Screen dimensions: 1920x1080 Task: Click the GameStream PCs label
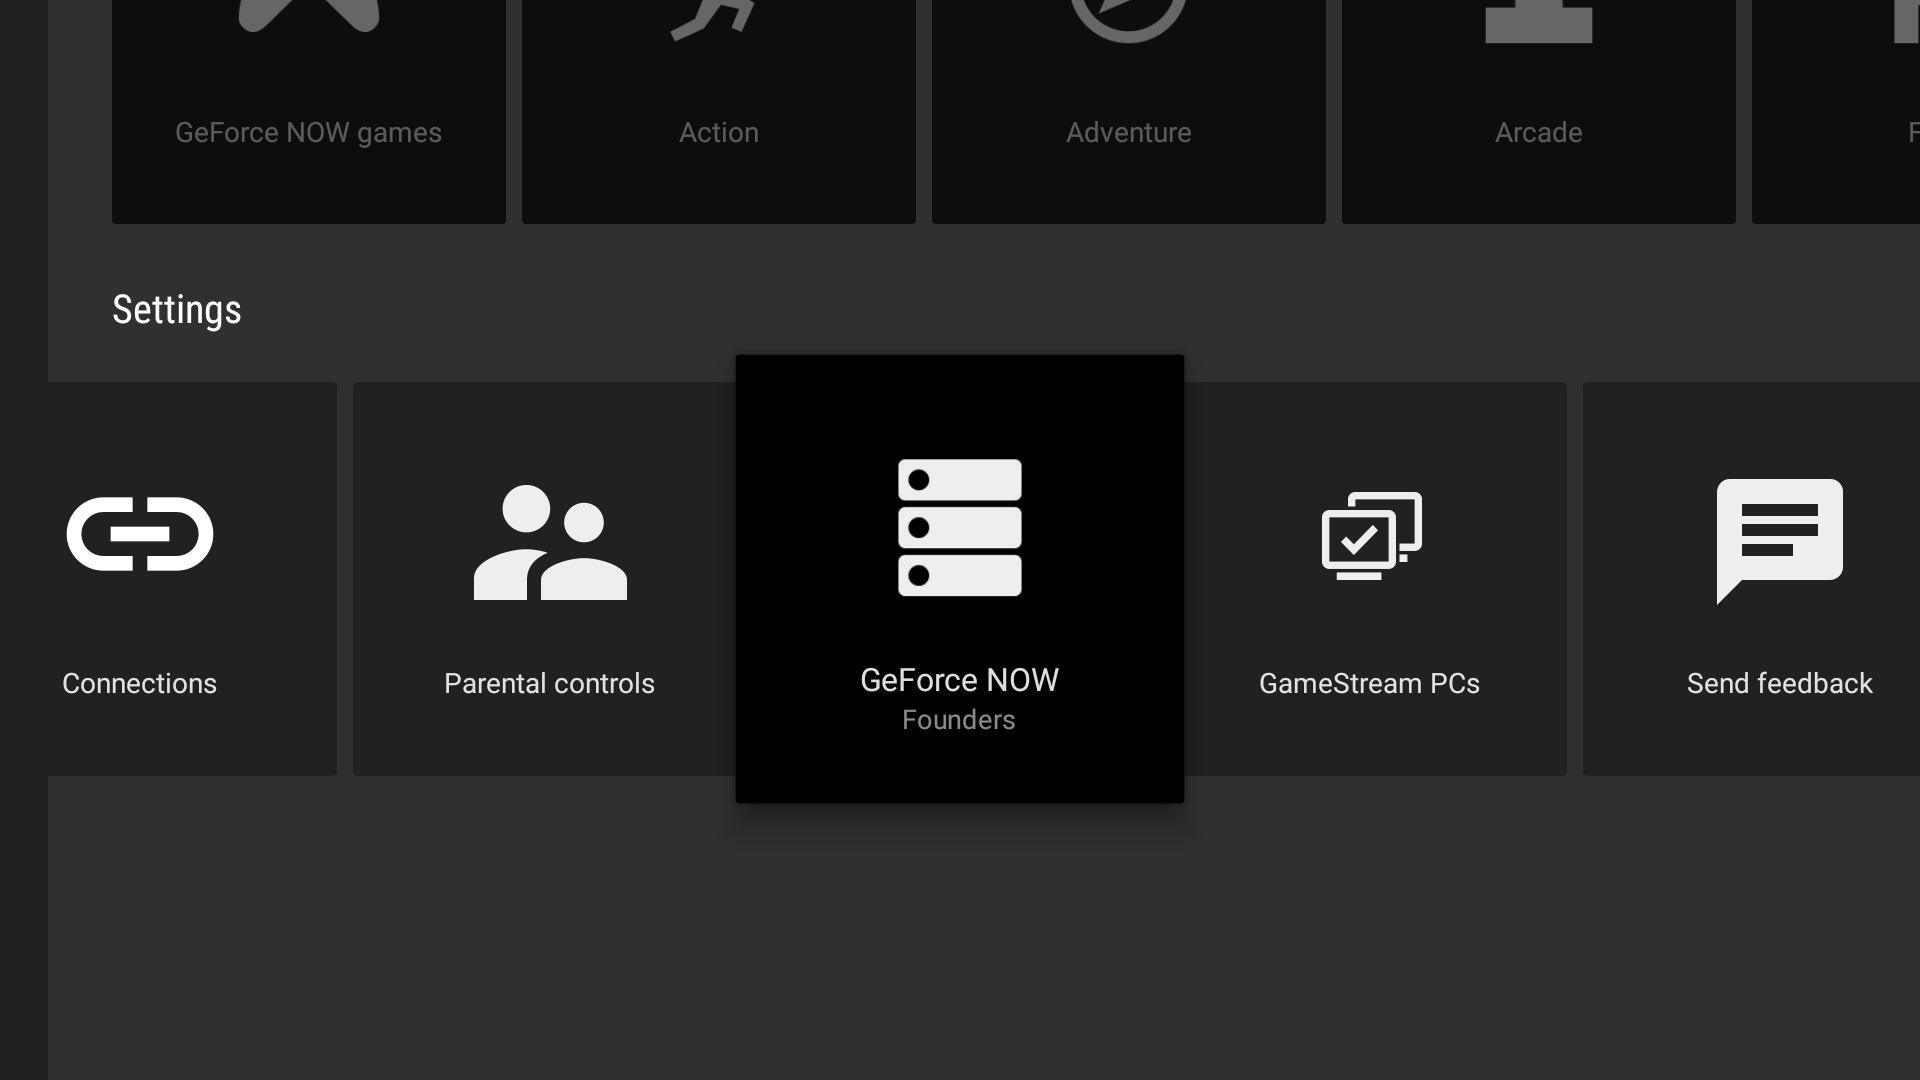pos(1370,684)
